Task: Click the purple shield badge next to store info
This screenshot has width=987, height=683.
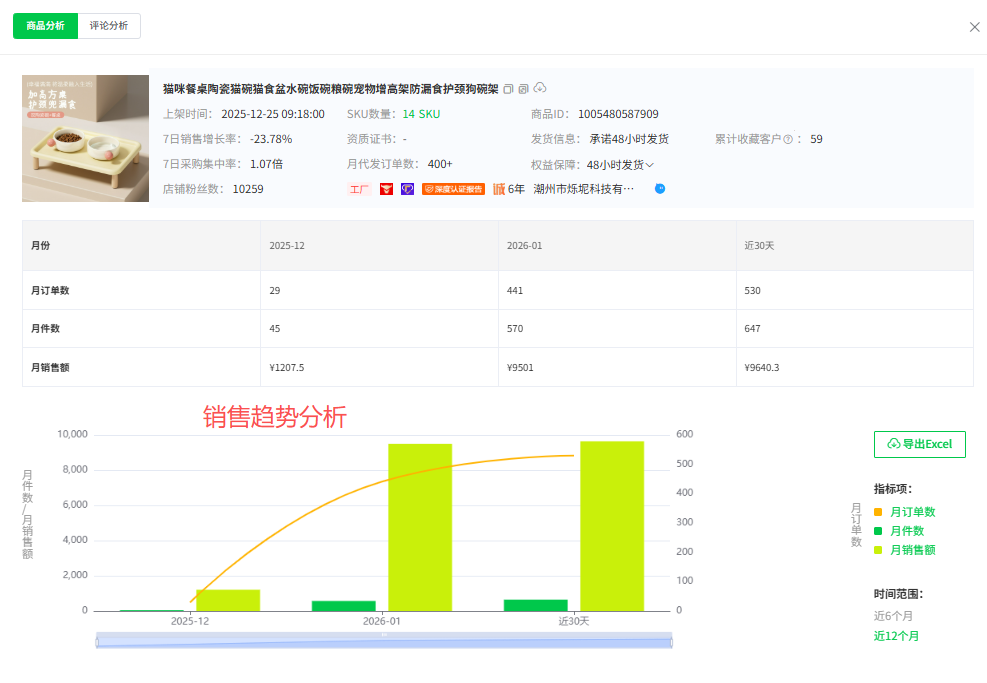Action: (x=405, y=189)
